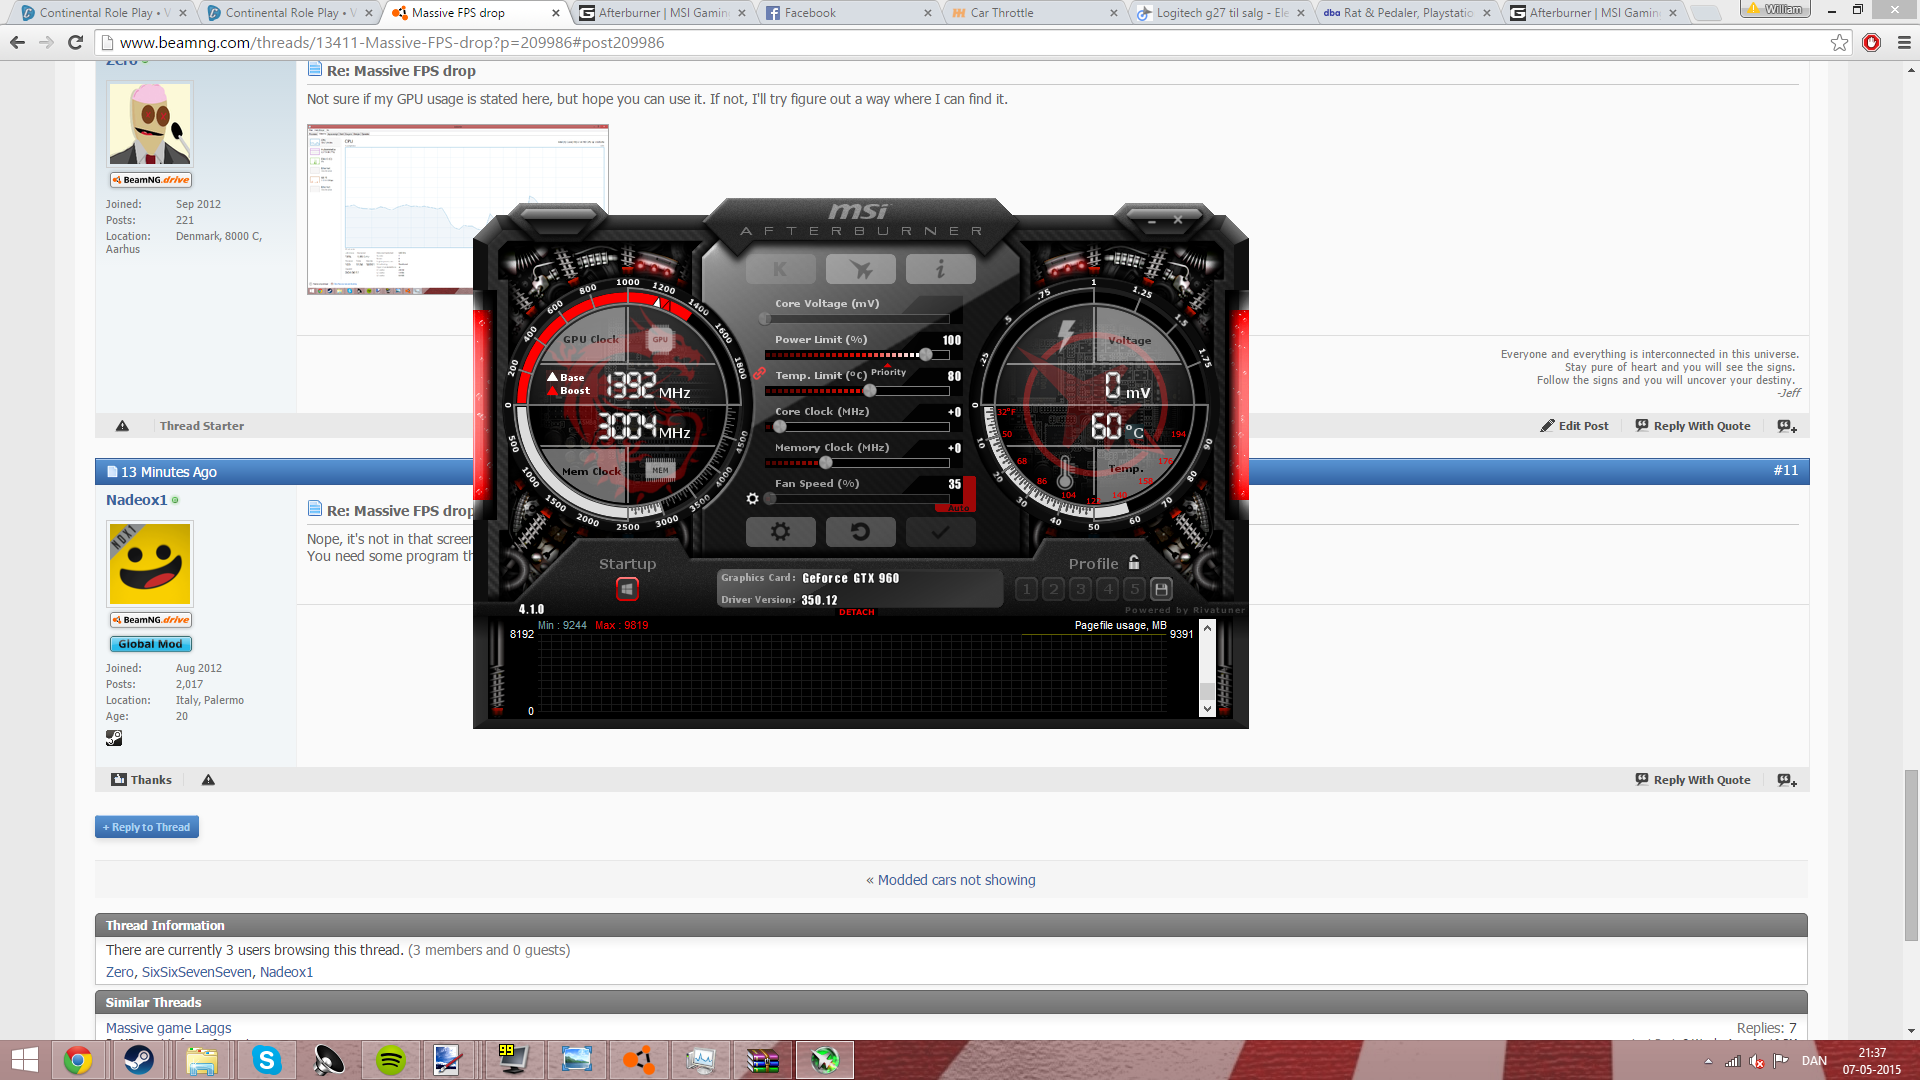The width and height of the screenshot is (1920, 1080).
Task: Click Edit Post link
Action: (1575, 426)
